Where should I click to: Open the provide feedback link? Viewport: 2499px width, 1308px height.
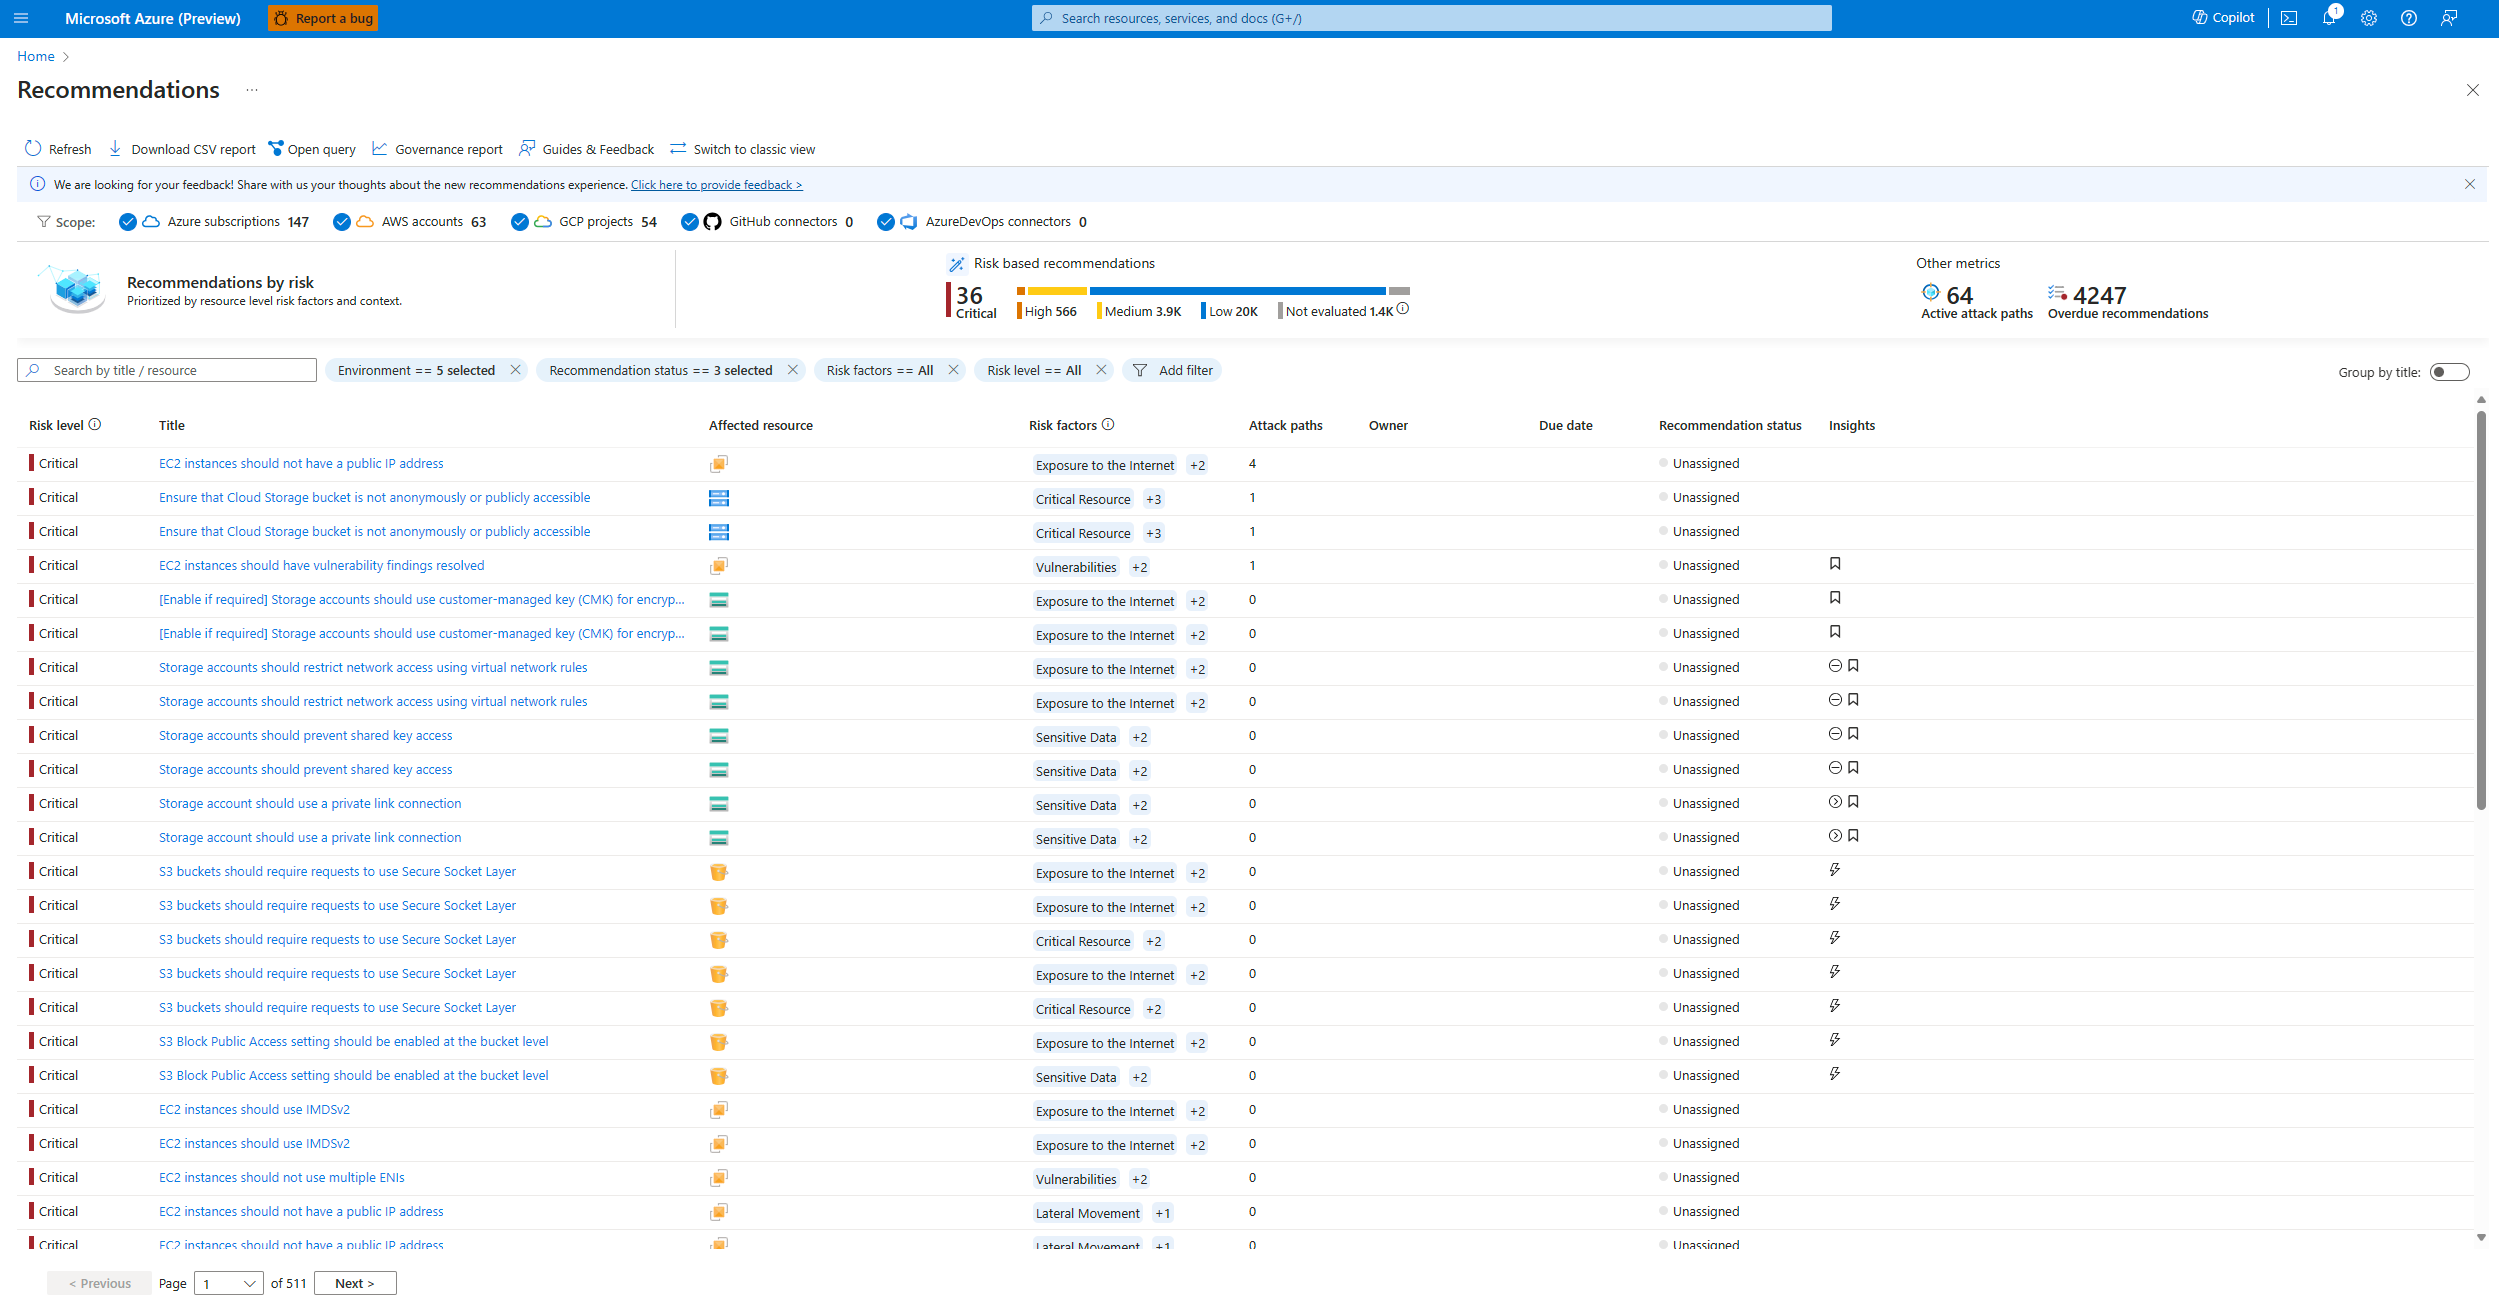716,185
